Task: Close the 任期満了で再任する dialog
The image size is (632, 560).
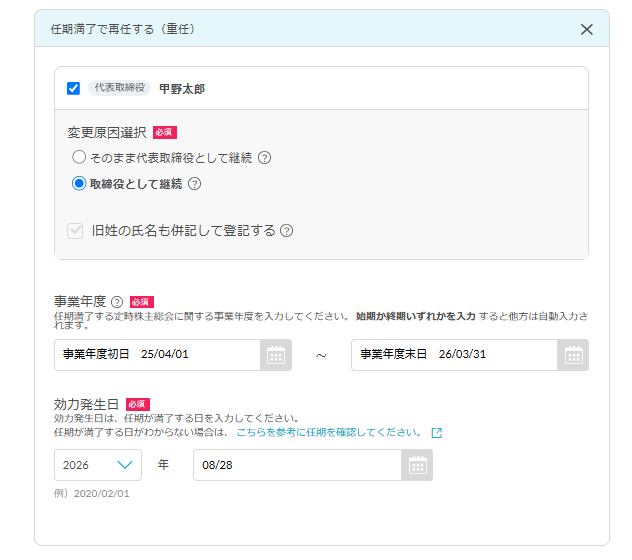Action: click(586, 29)
